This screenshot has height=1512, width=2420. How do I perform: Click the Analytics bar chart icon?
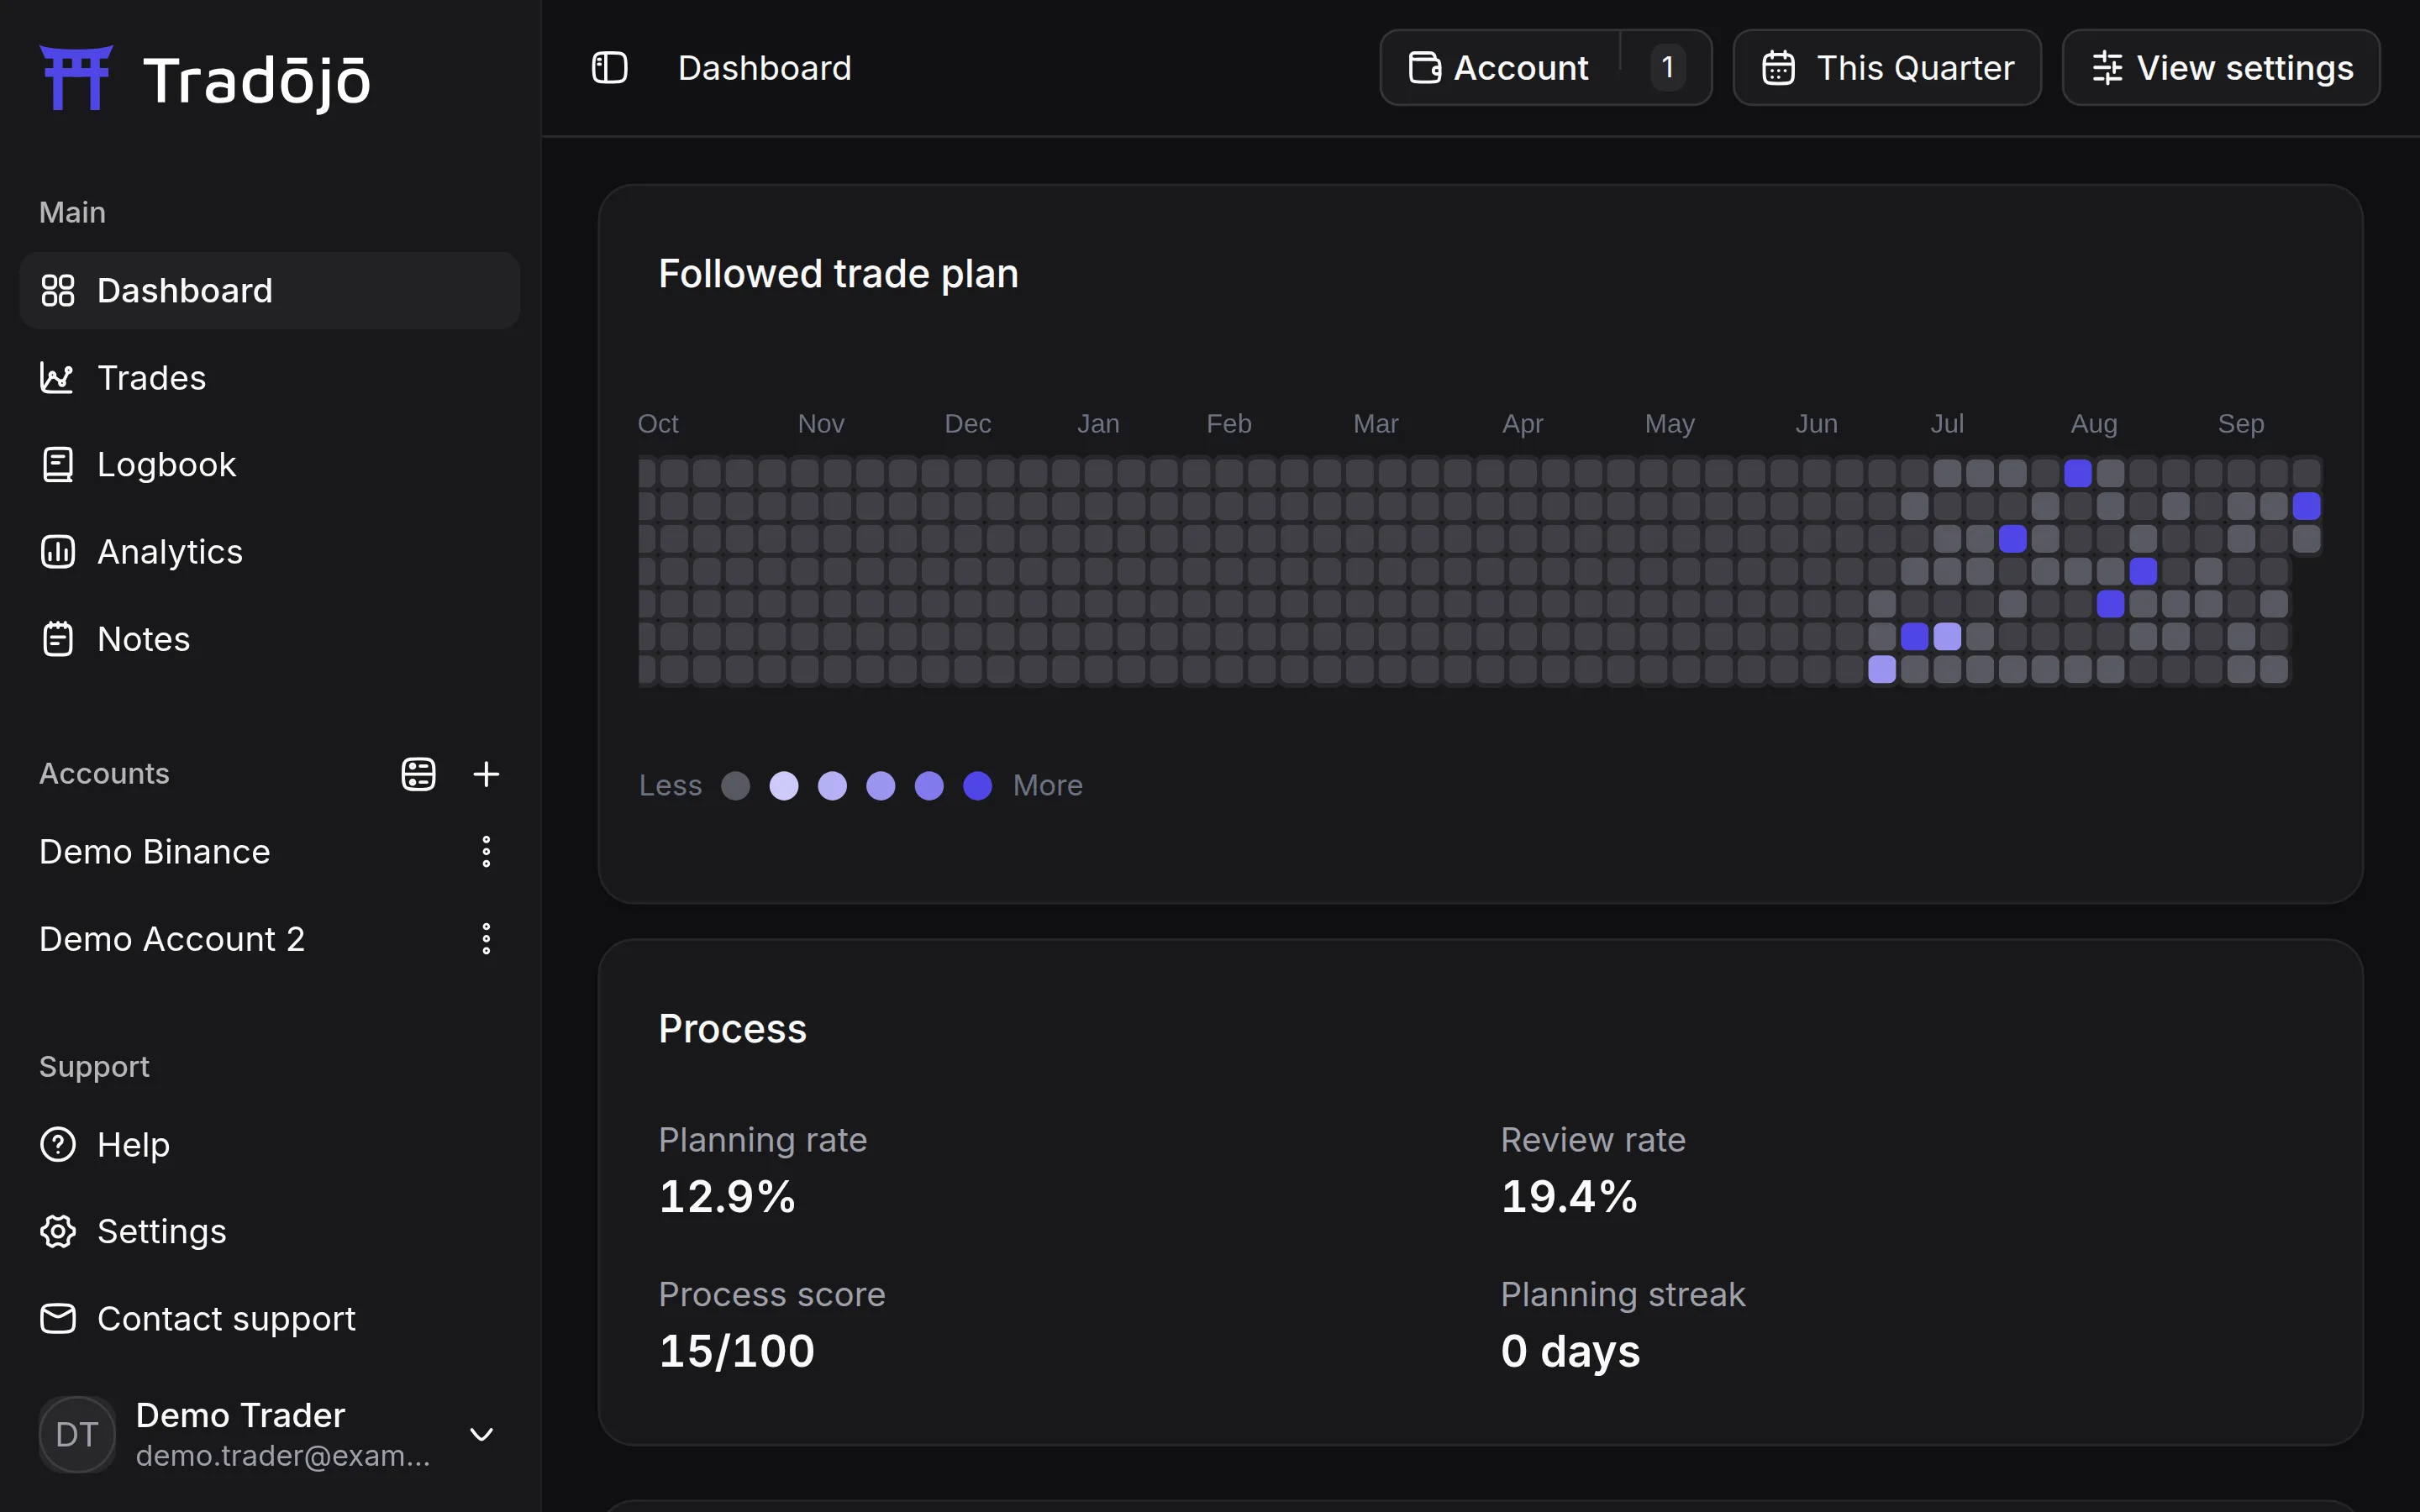click(57, 552)
